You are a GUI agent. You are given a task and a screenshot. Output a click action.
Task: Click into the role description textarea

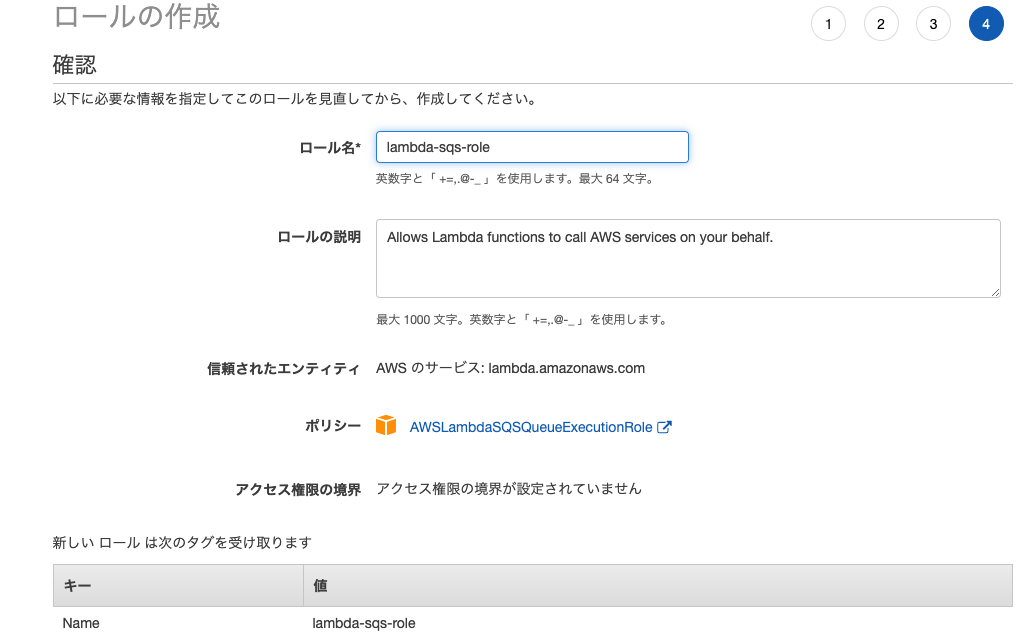pyautogui.click(x=688, y=258)
